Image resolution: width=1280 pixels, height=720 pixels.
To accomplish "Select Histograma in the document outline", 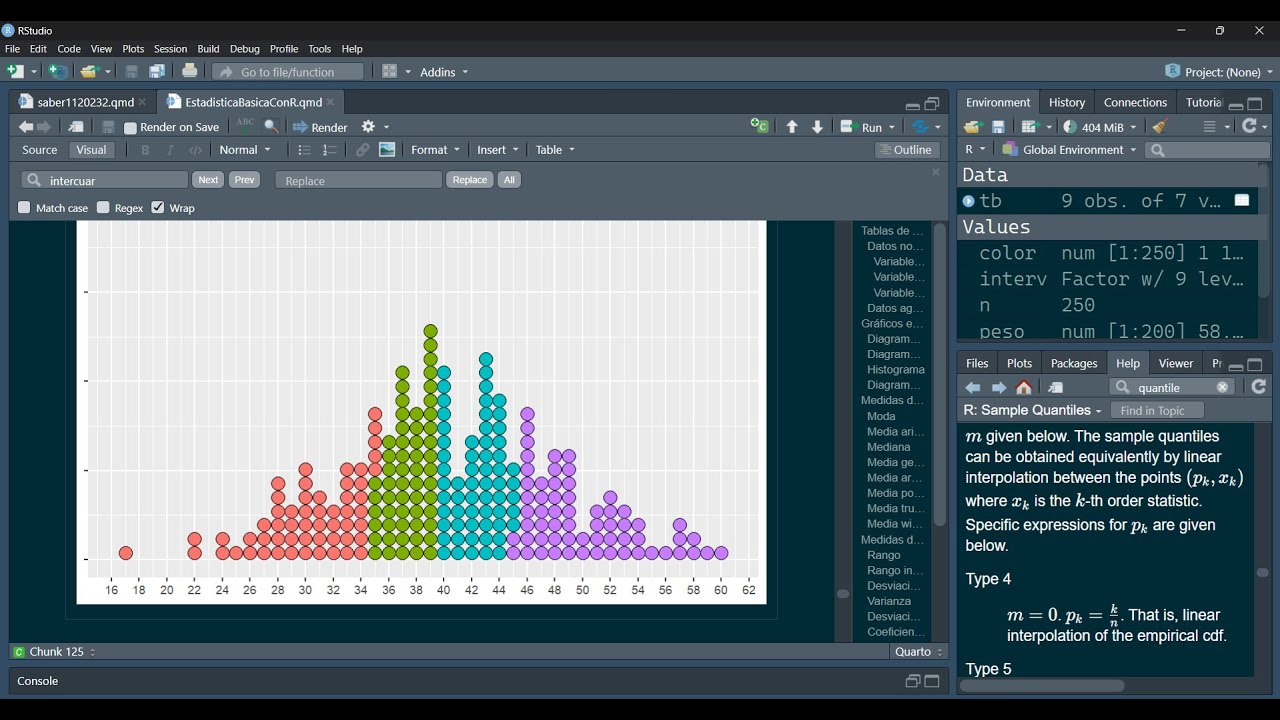I will pyautogui.click(x=895, y=370).
